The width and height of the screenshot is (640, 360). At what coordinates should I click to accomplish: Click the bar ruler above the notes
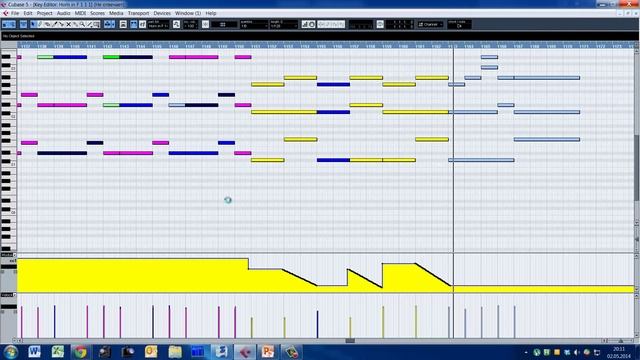click(x=326, y=46)
